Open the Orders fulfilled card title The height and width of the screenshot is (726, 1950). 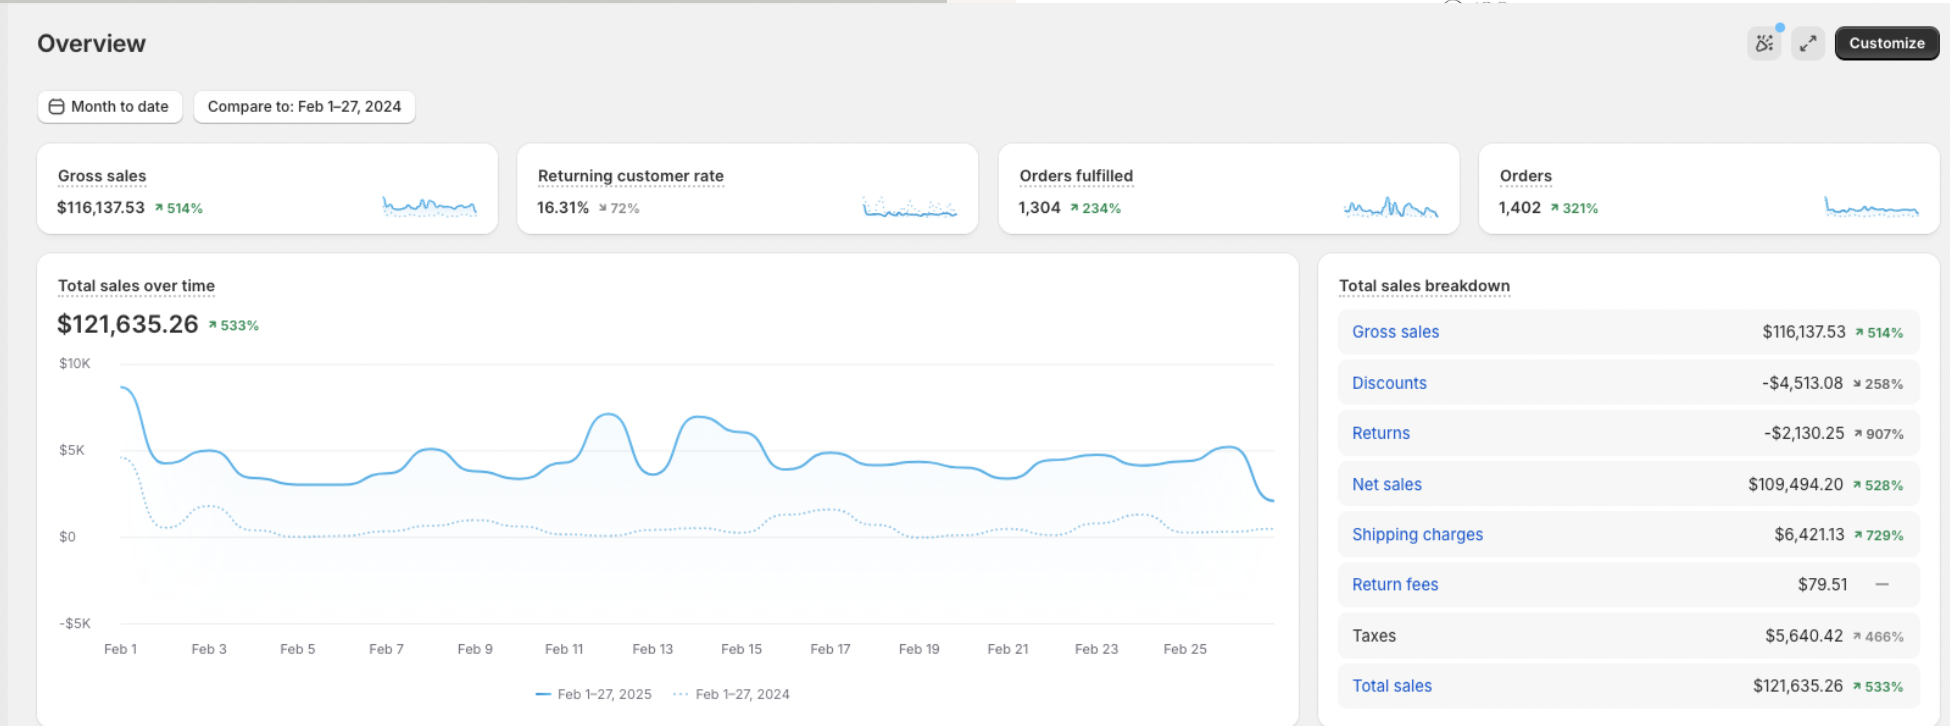click(x=1076, y=176)
